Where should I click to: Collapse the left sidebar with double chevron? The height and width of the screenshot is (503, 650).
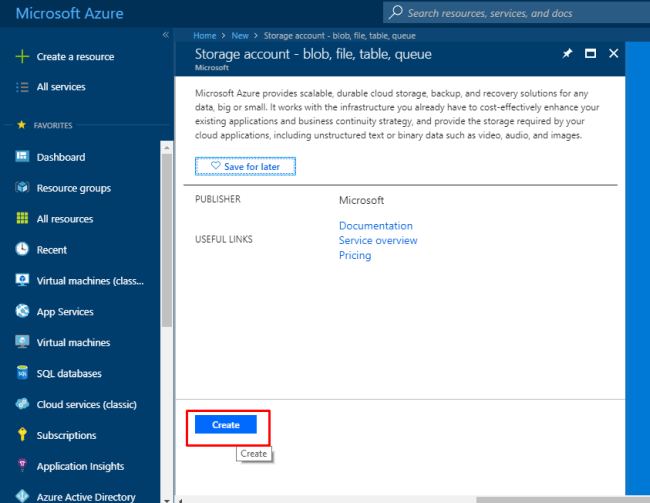166,34
